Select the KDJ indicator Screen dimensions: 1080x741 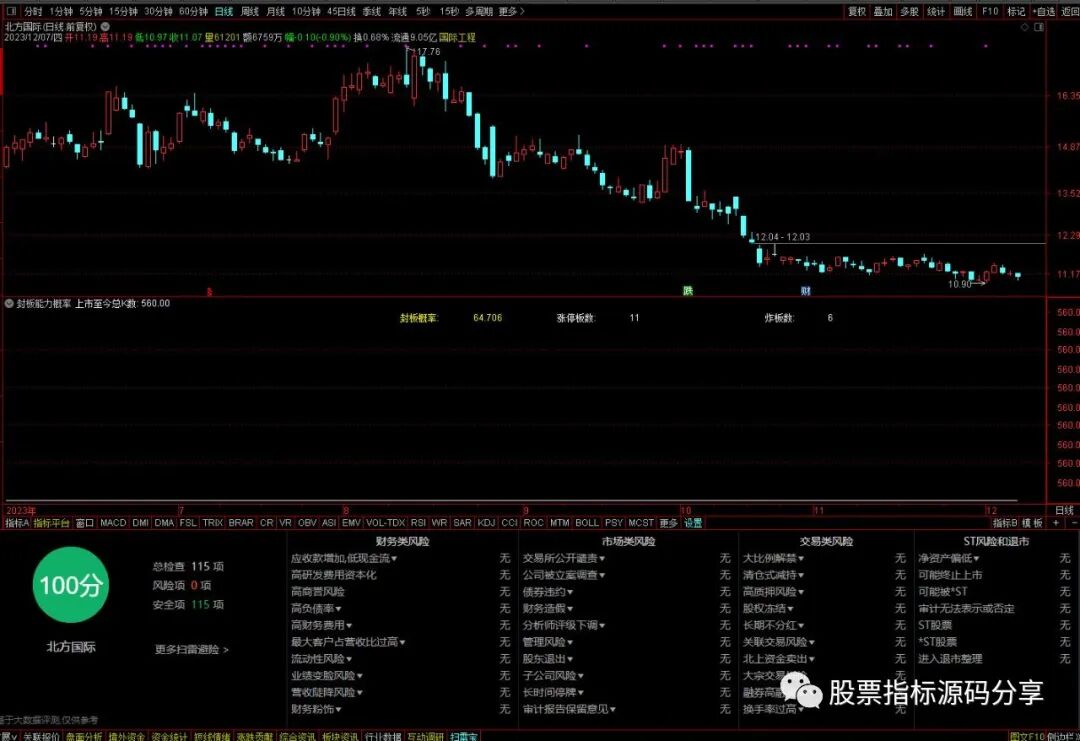coord(486,523)
